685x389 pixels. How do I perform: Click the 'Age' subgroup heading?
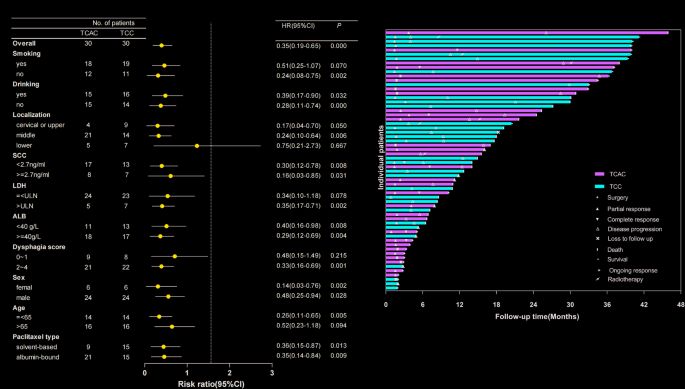(x=19, y=308)
